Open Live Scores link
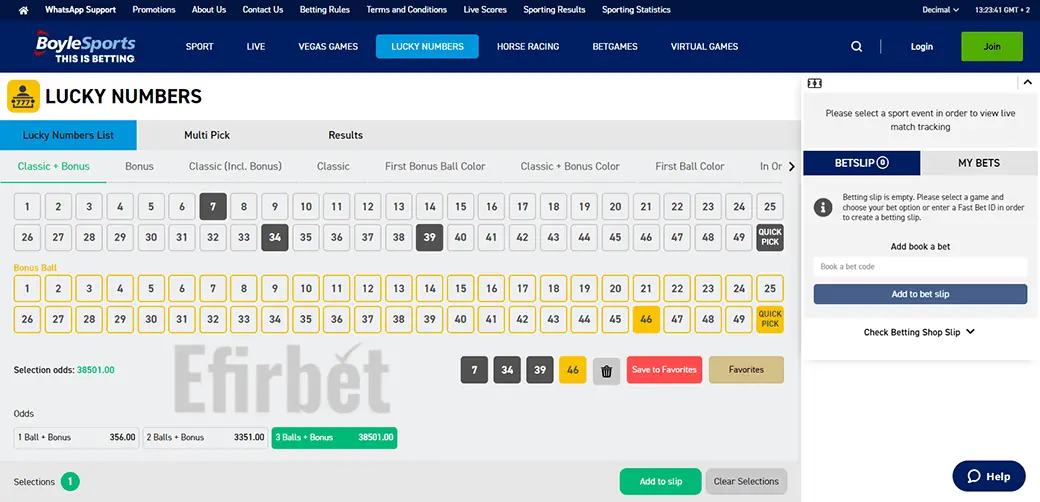This screenshot has width=1040, height=502. (485, 10)
